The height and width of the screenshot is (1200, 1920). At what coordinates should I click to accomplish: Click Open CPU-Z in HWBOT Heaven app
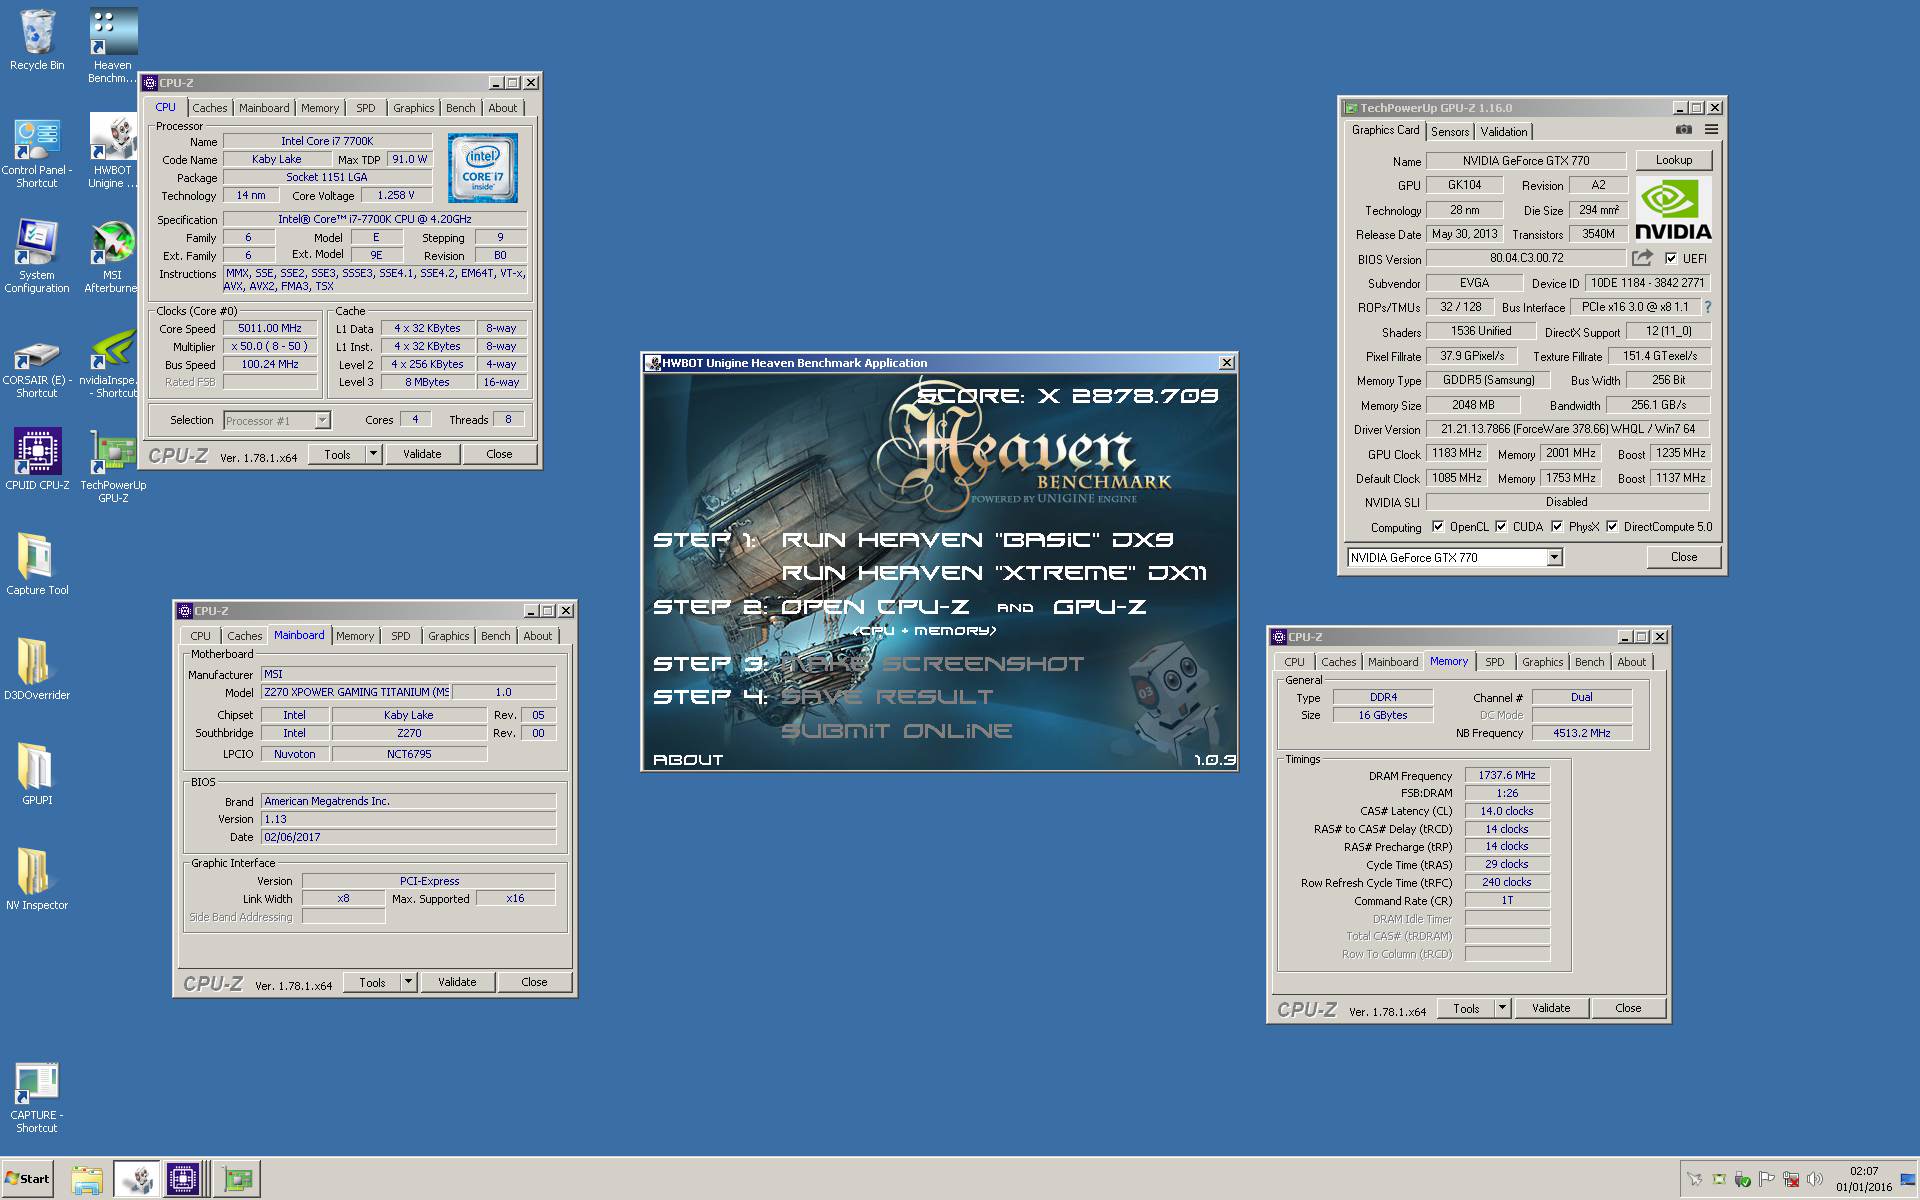[x=875, y=607]
